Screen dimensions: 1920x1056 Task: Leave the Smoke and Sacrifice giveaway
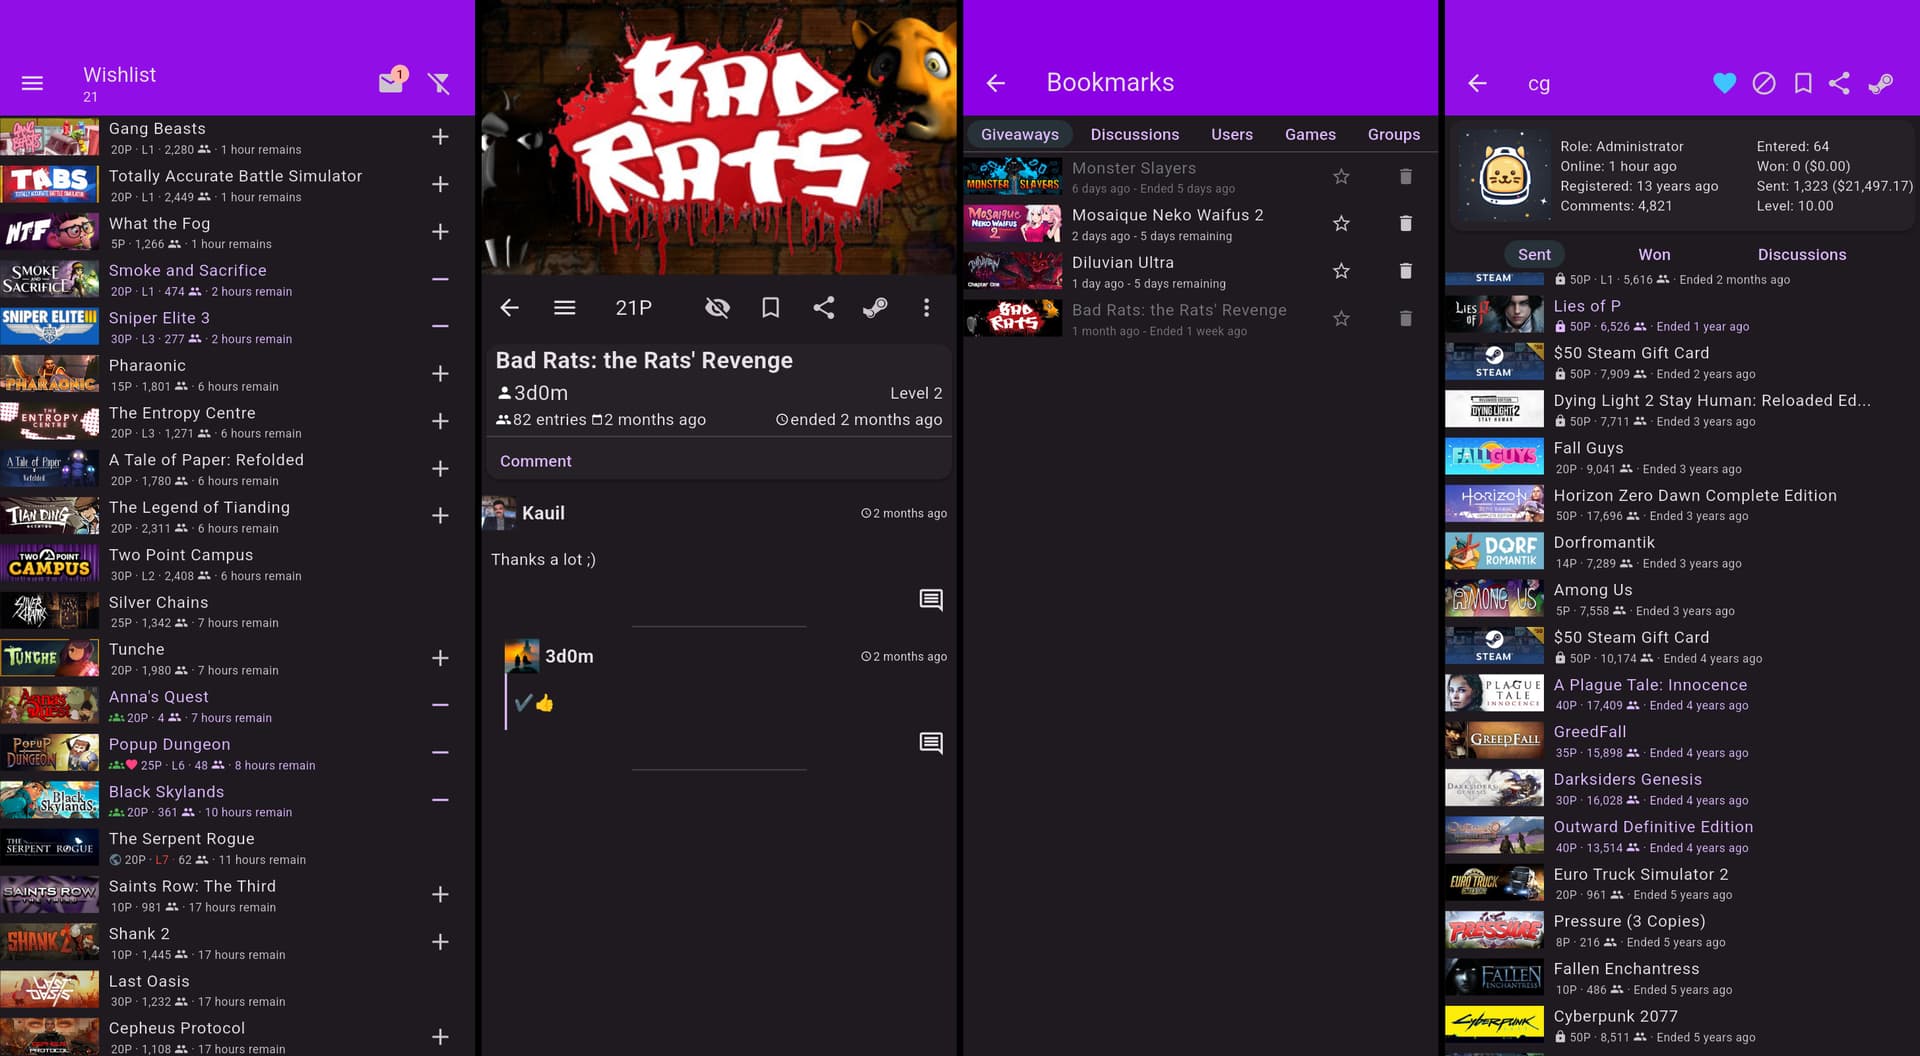click(x=440, y=279)
